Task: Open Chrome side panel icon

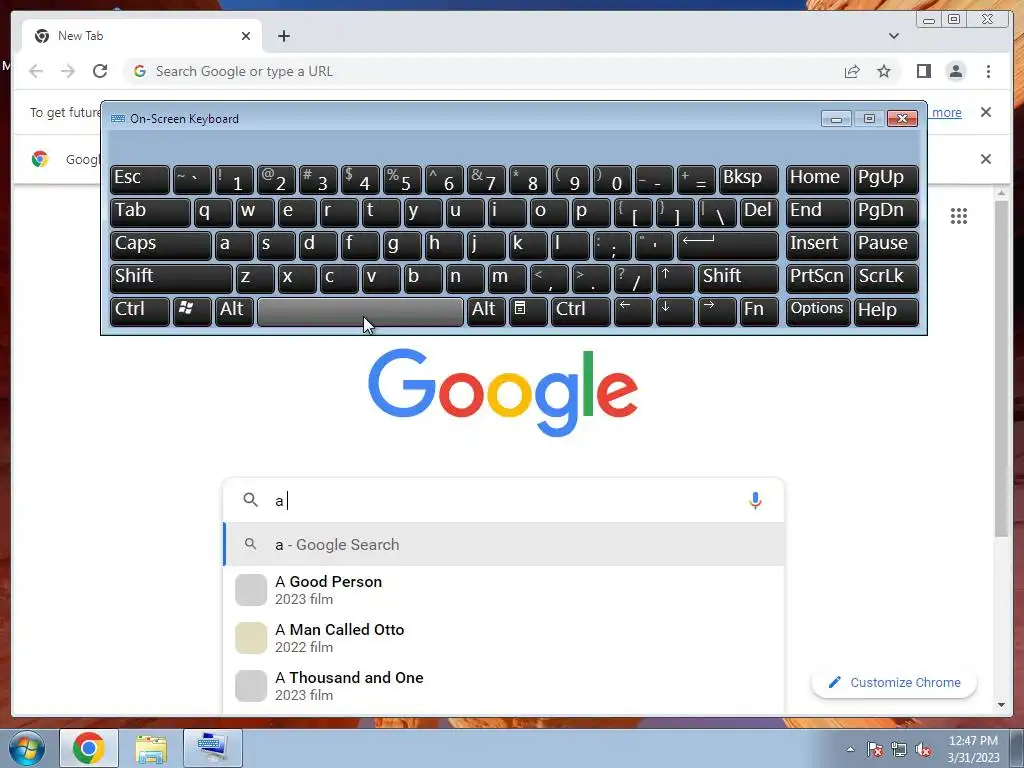Action: pos(923,71)
